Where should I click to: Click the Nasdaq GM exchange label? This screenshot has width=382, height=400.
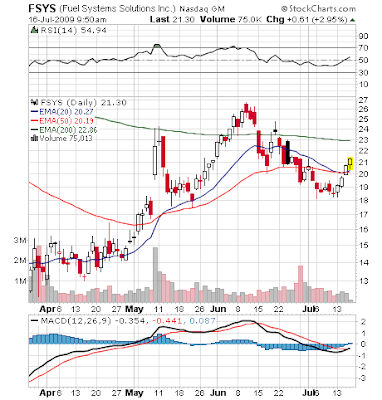[202, 9]
